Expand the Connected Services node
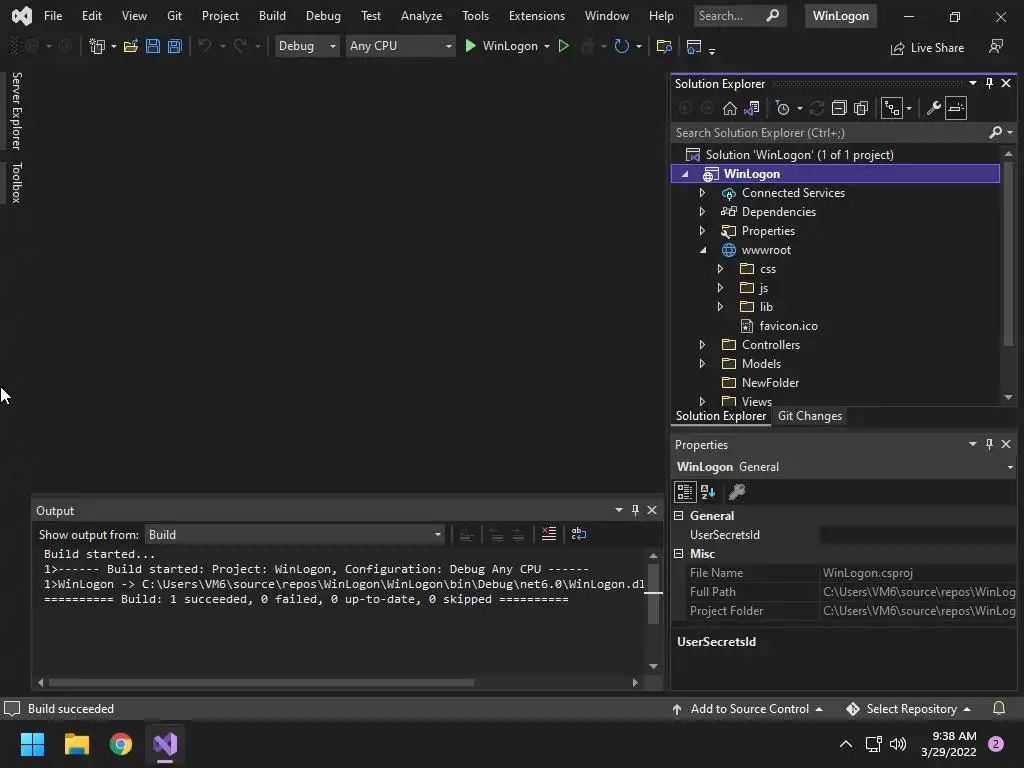This screenshot has height=768, width=1024. point(702,193)
